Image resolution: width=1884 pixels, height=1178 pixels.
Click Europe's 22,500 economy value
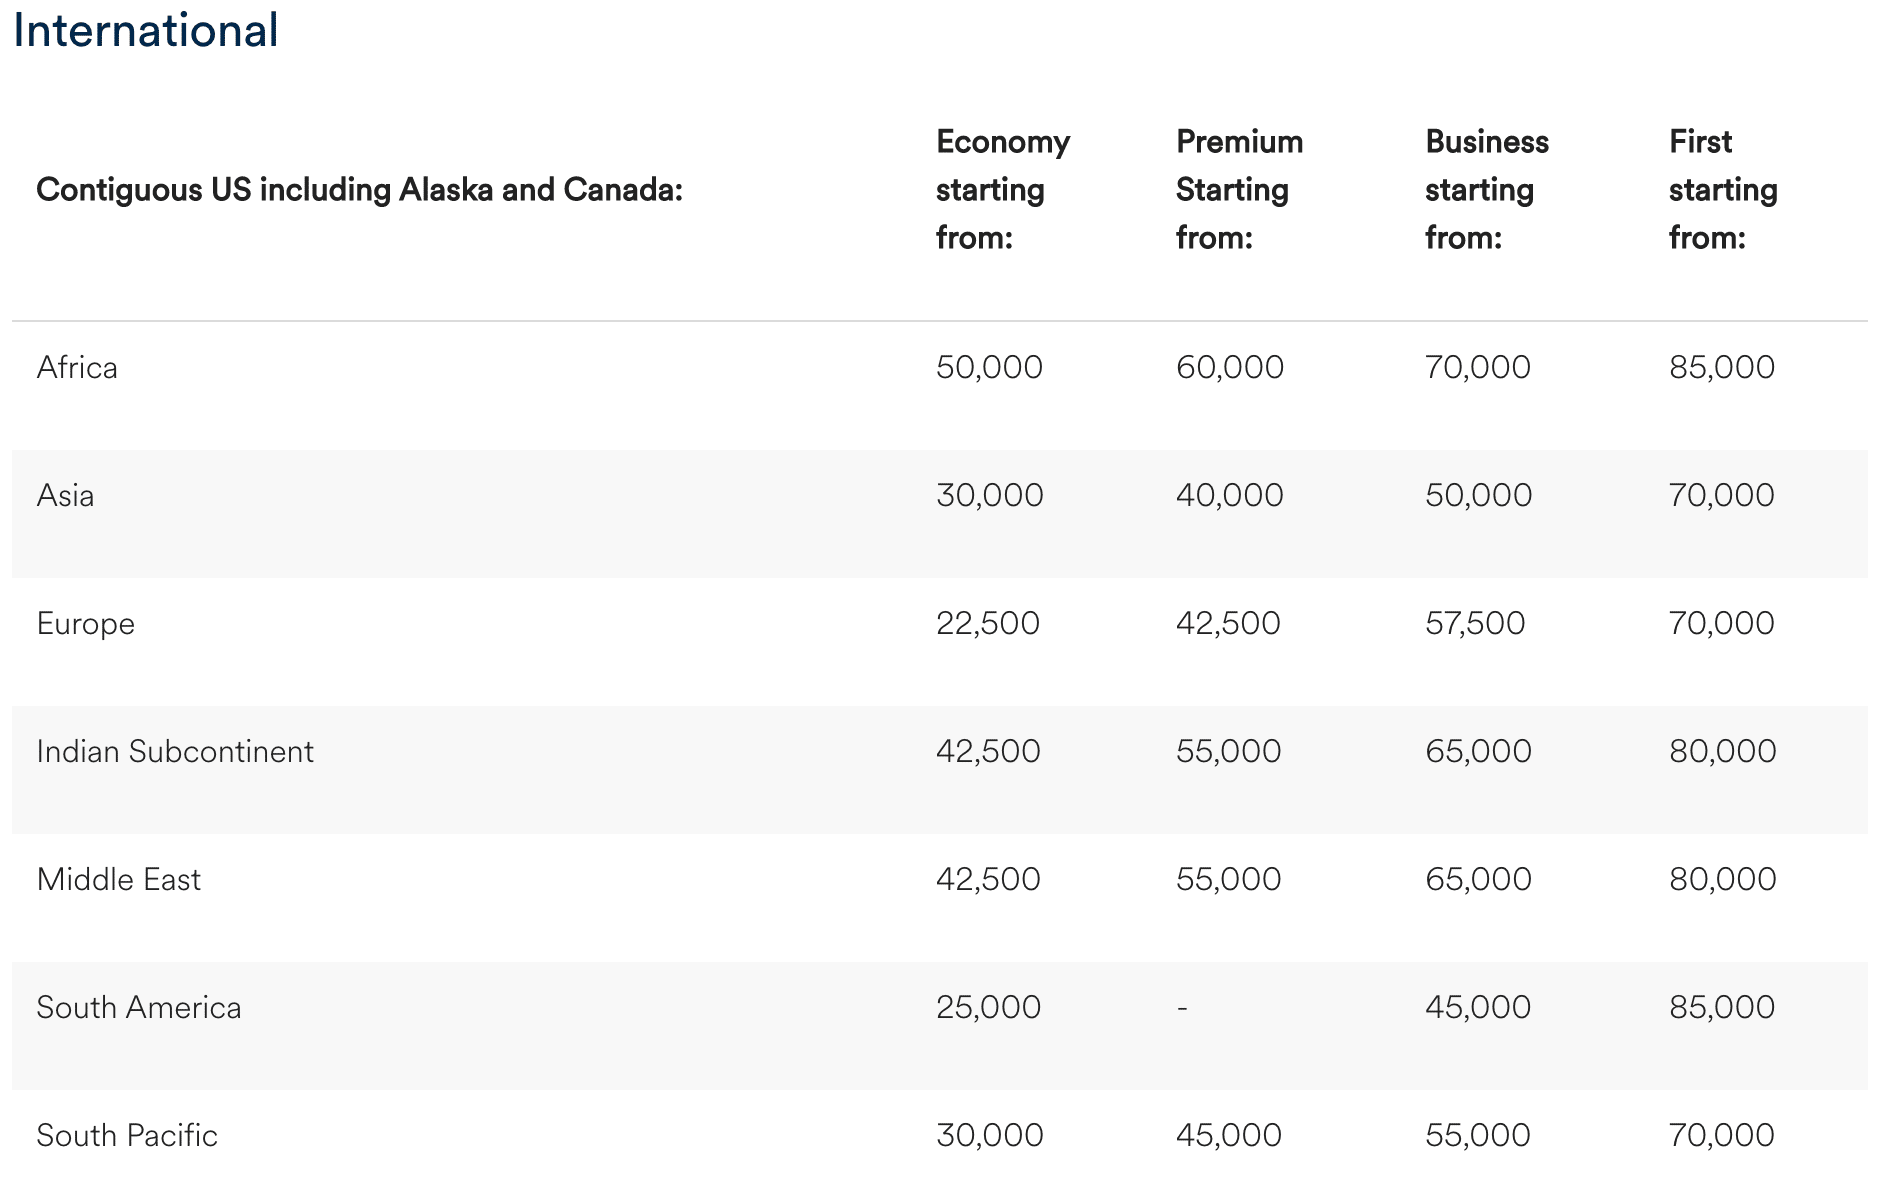point(988,624)
